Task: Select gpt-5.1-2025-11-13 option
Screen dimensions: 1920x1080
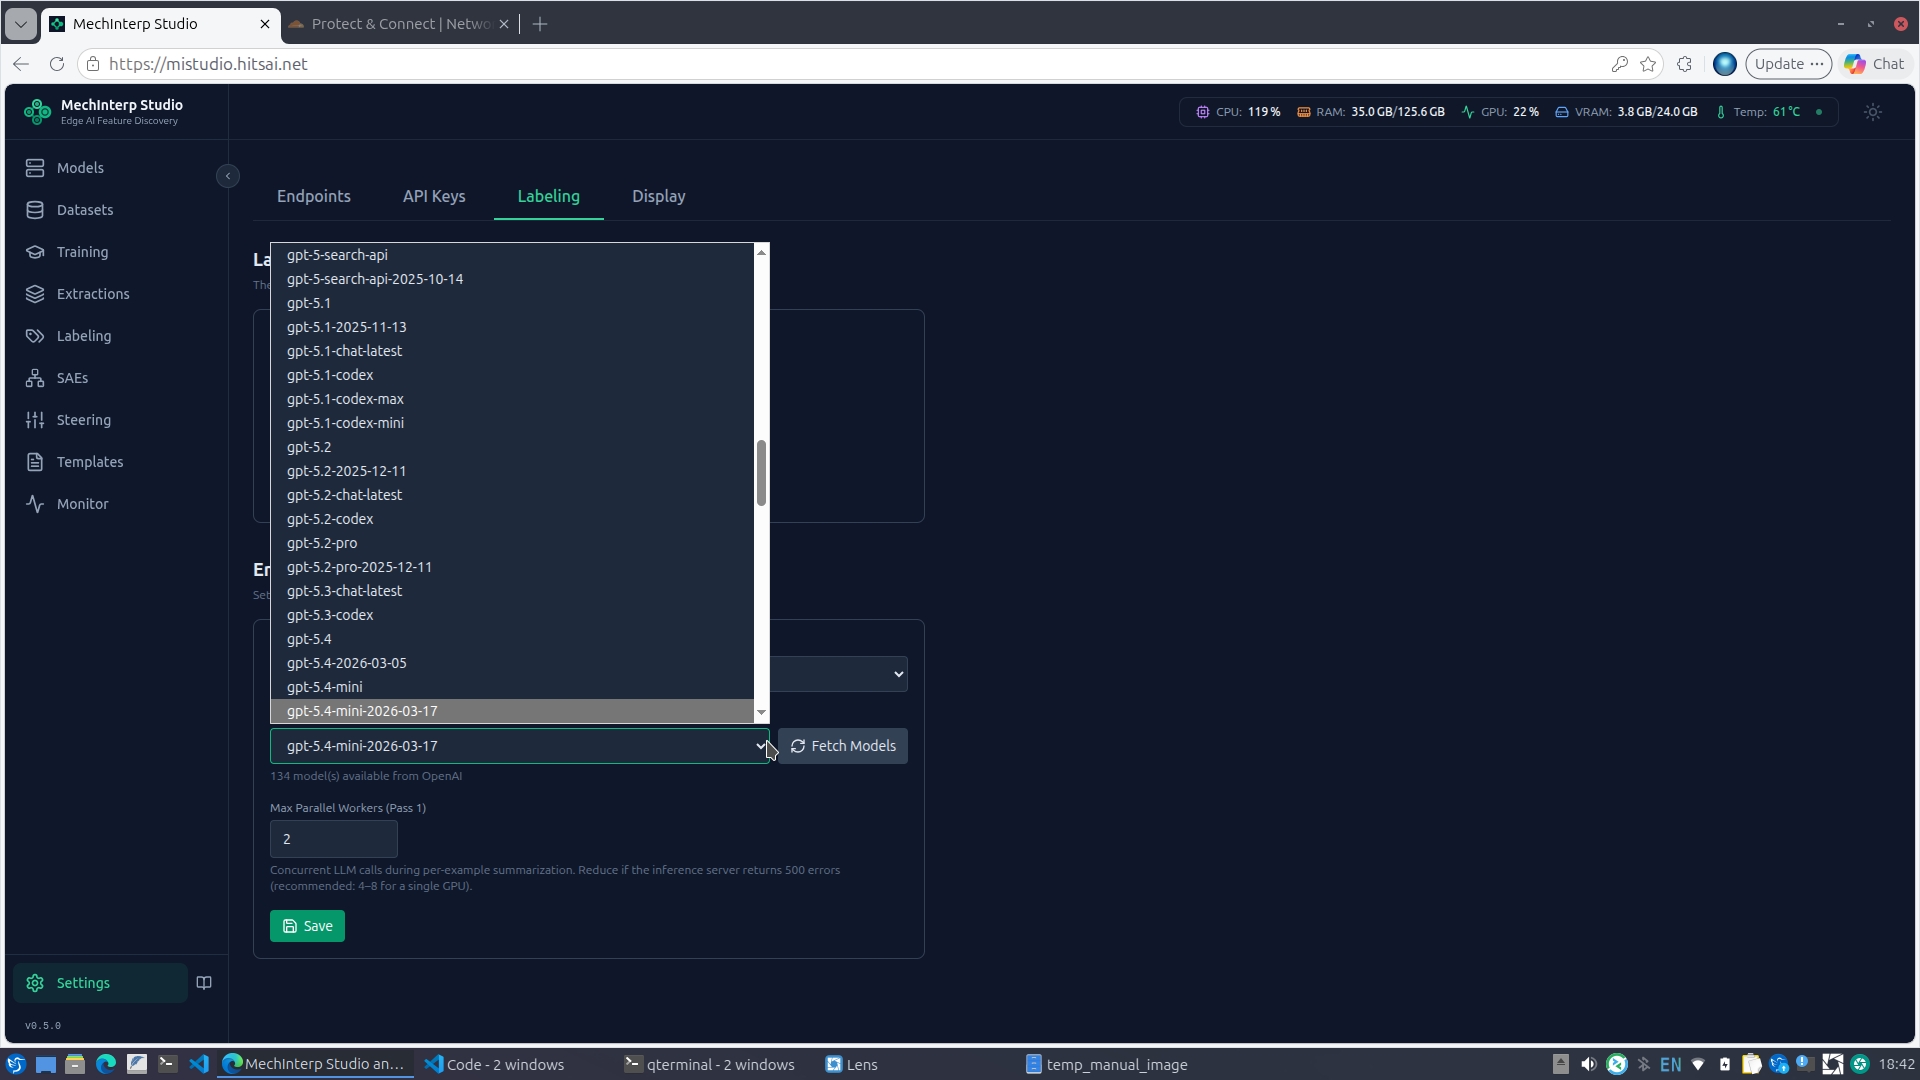Action: pyautogui.click(x=512, y=327)
